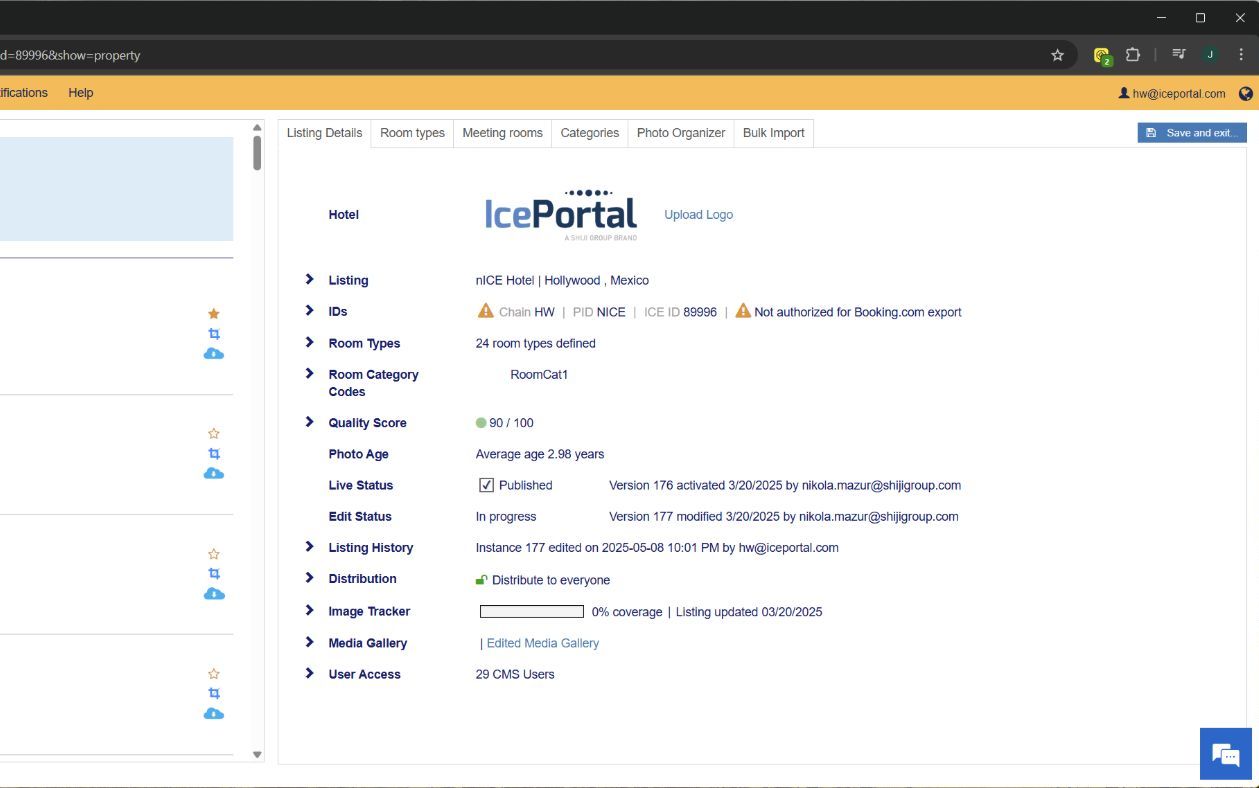Image resolution: width=1259 pixels, height=788 pixels.
Task: Expand the Room Types section
Action: click(x=309, y=342)
